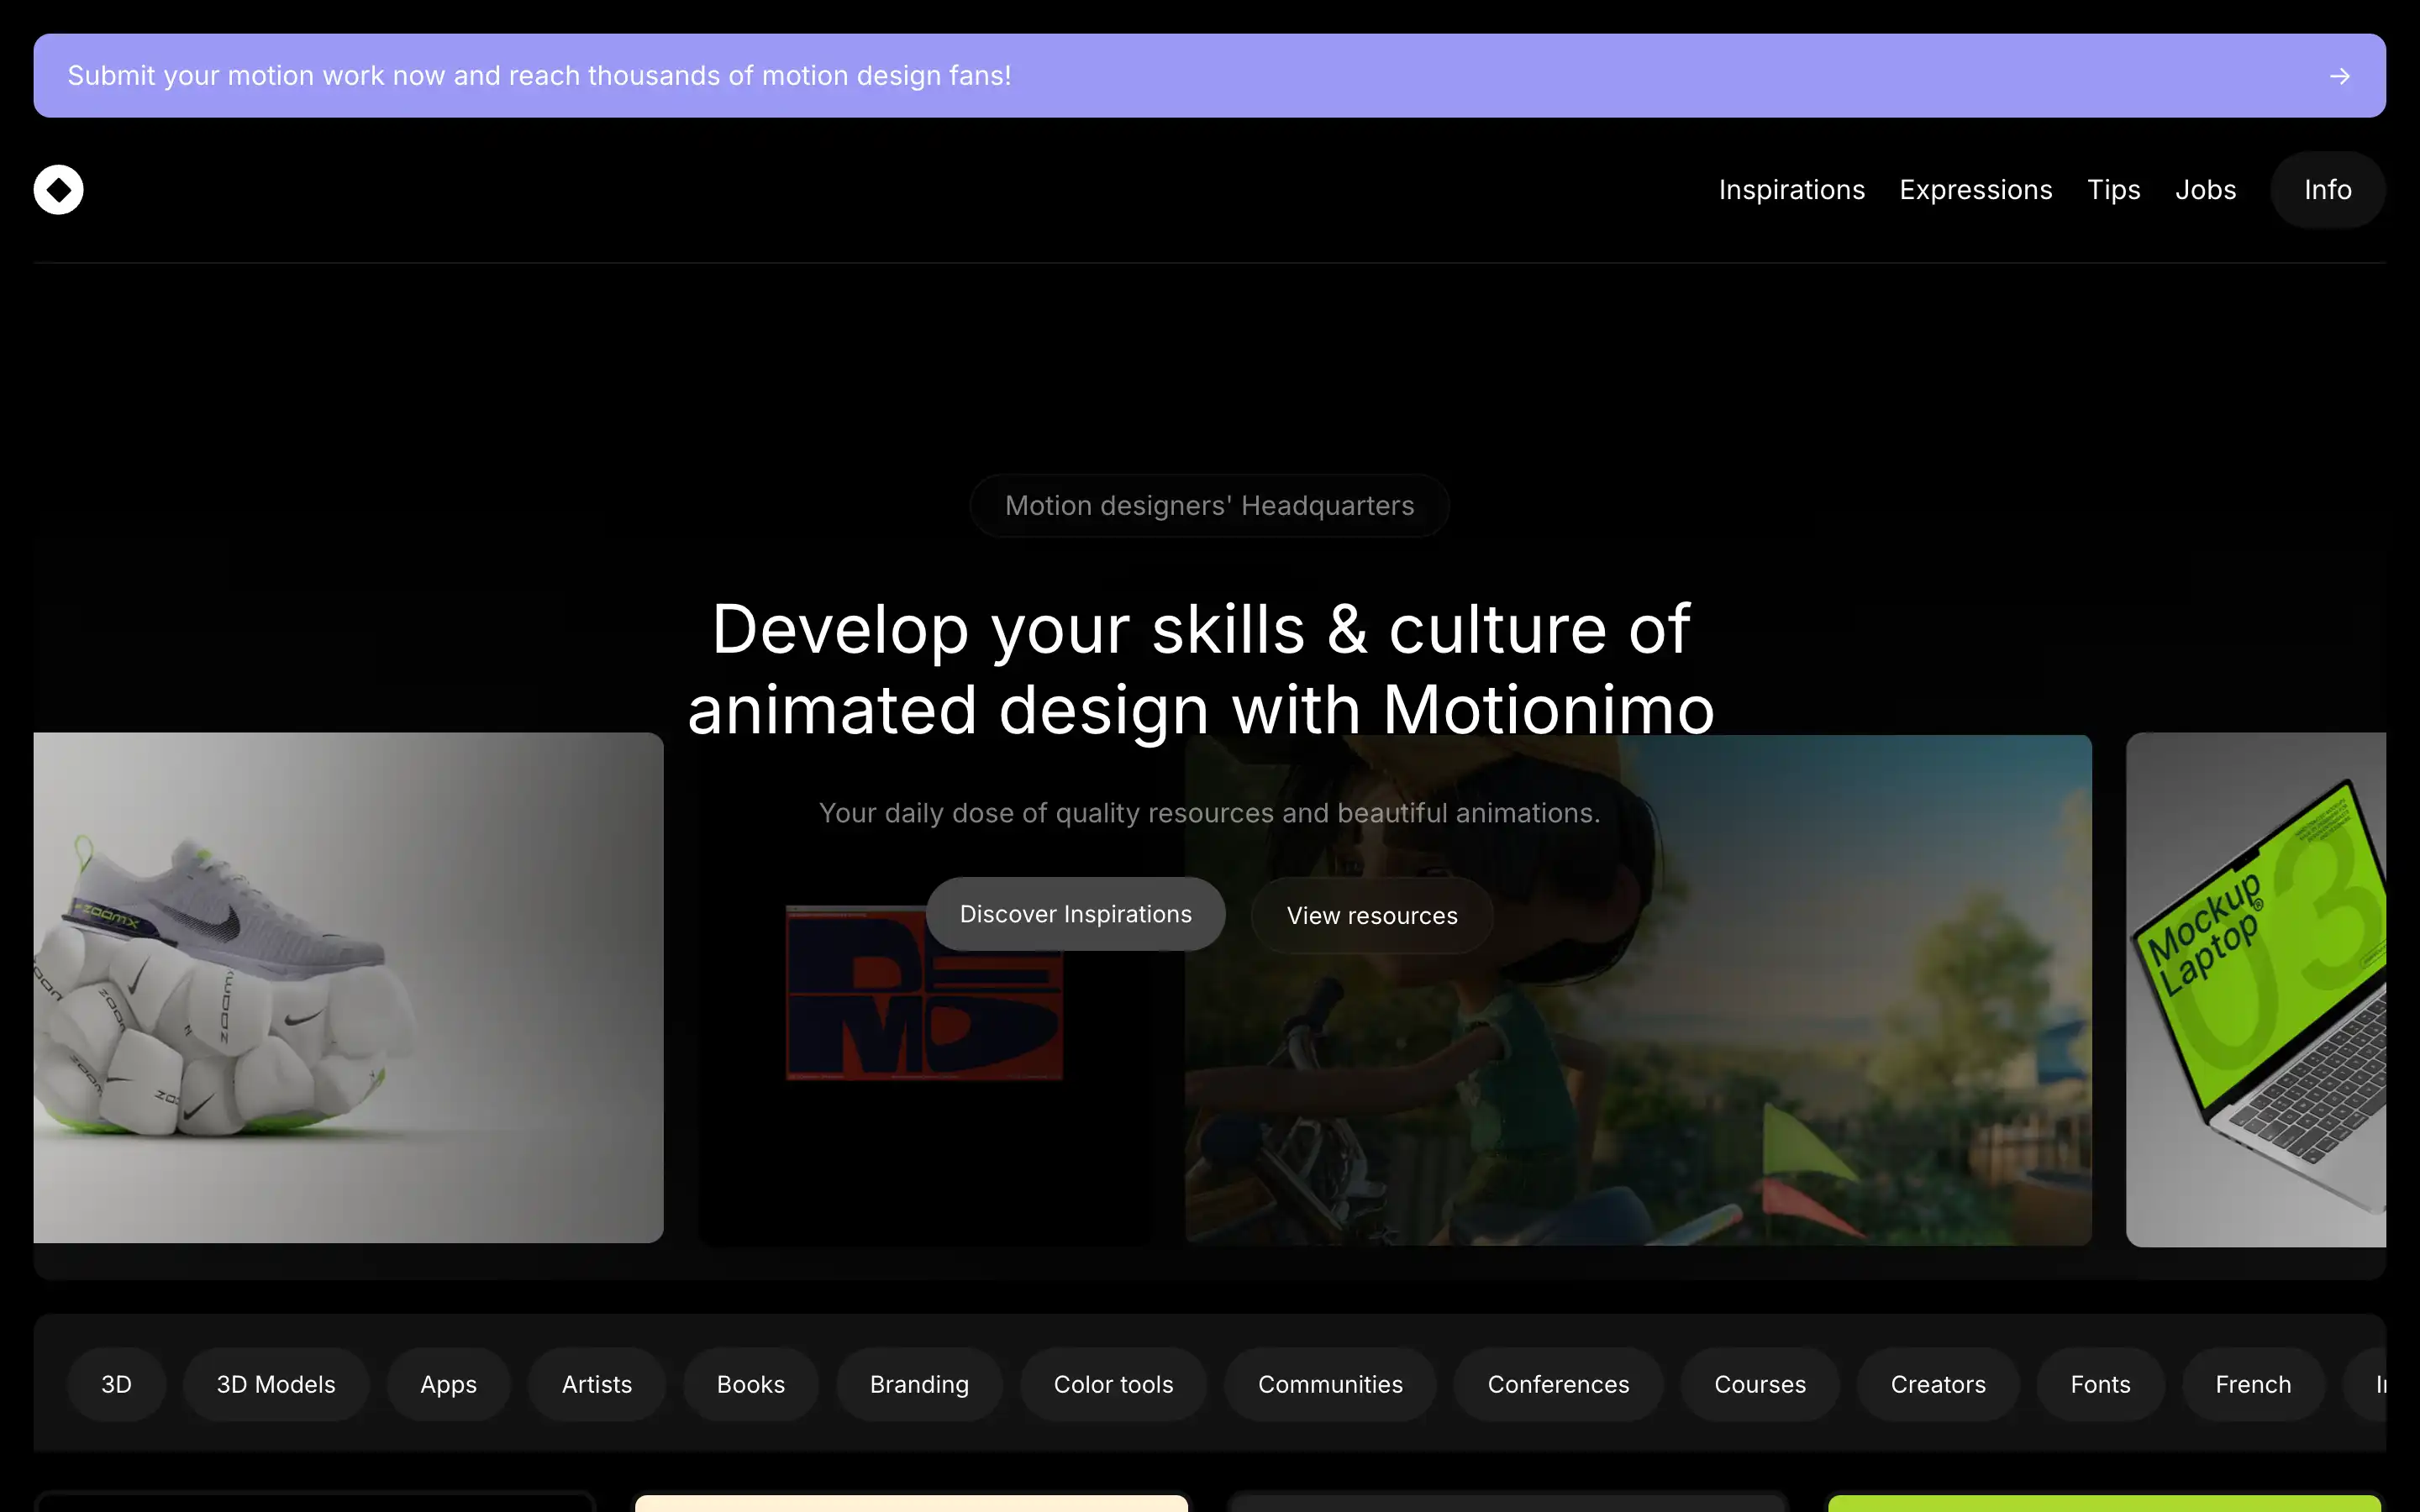2420x1512 pixels.
Task: Open the Conferences category
Action: click(1558, 1384)
